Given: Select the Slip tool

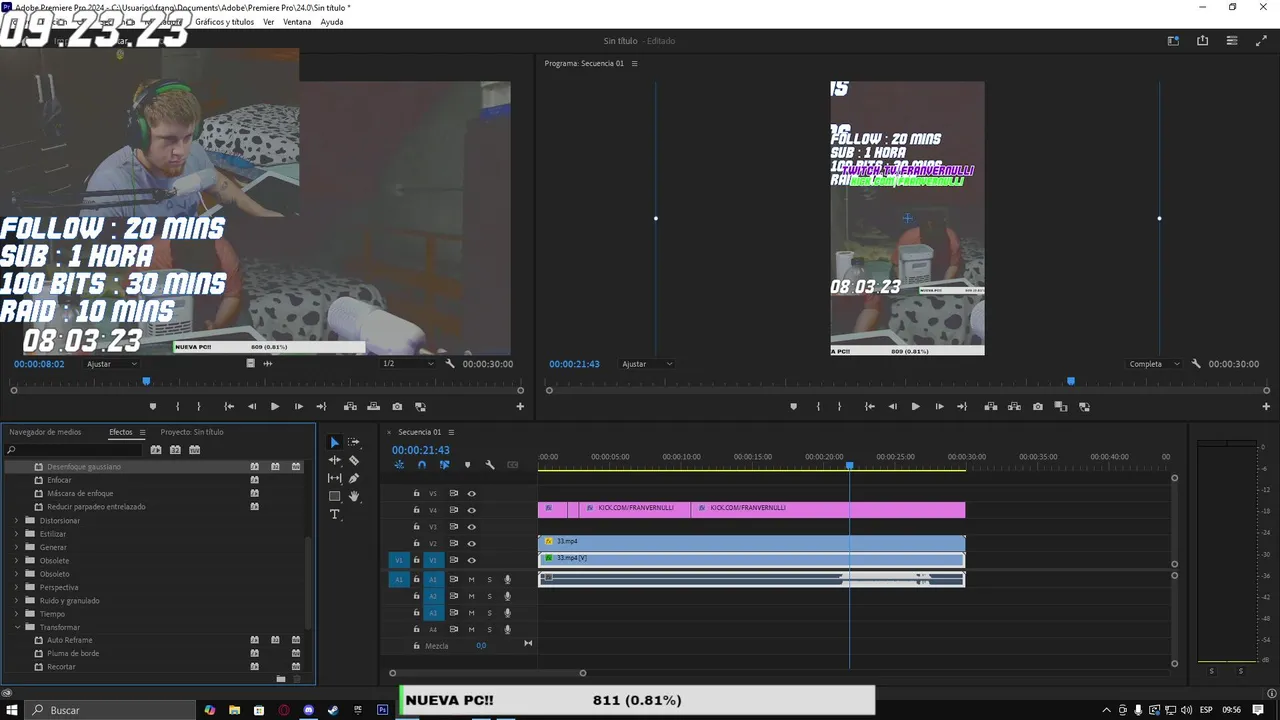Looking at the screenshot, I should pos(334,478).
